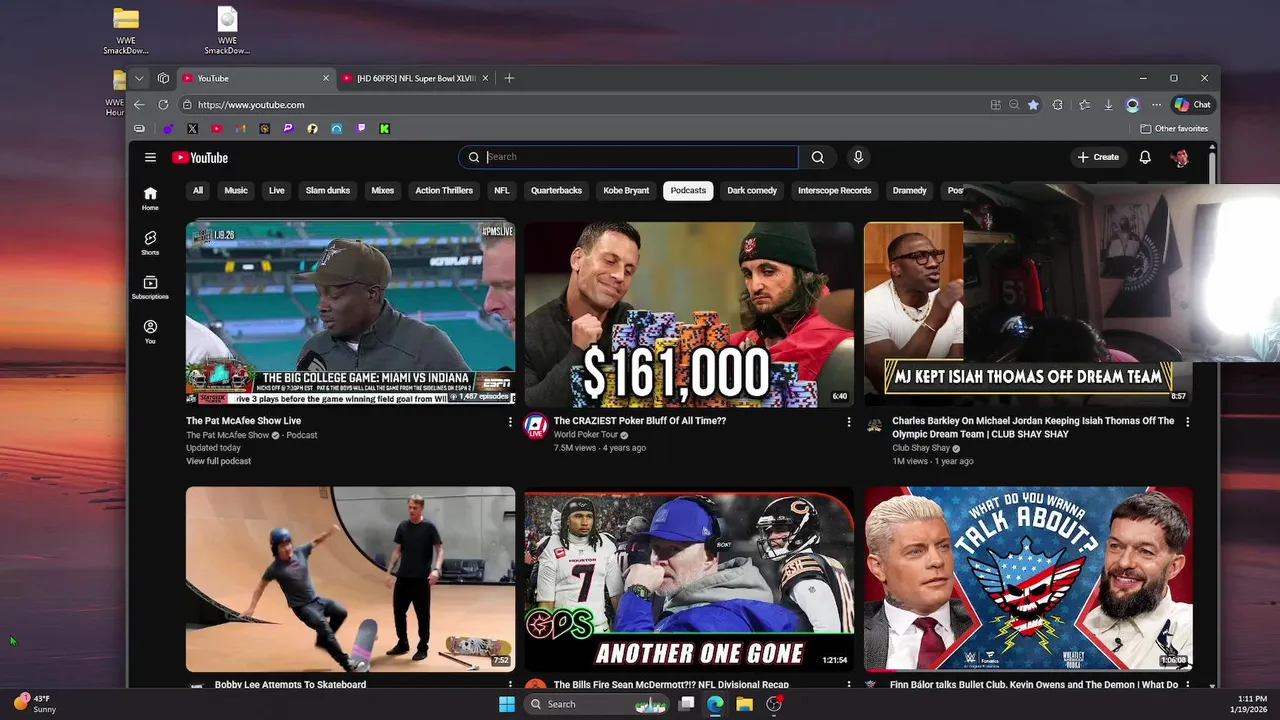The width and height of the screenshot is (1280, 720).
Task: Select the Mixes filter chip
Action: click(x=383, y=190)
